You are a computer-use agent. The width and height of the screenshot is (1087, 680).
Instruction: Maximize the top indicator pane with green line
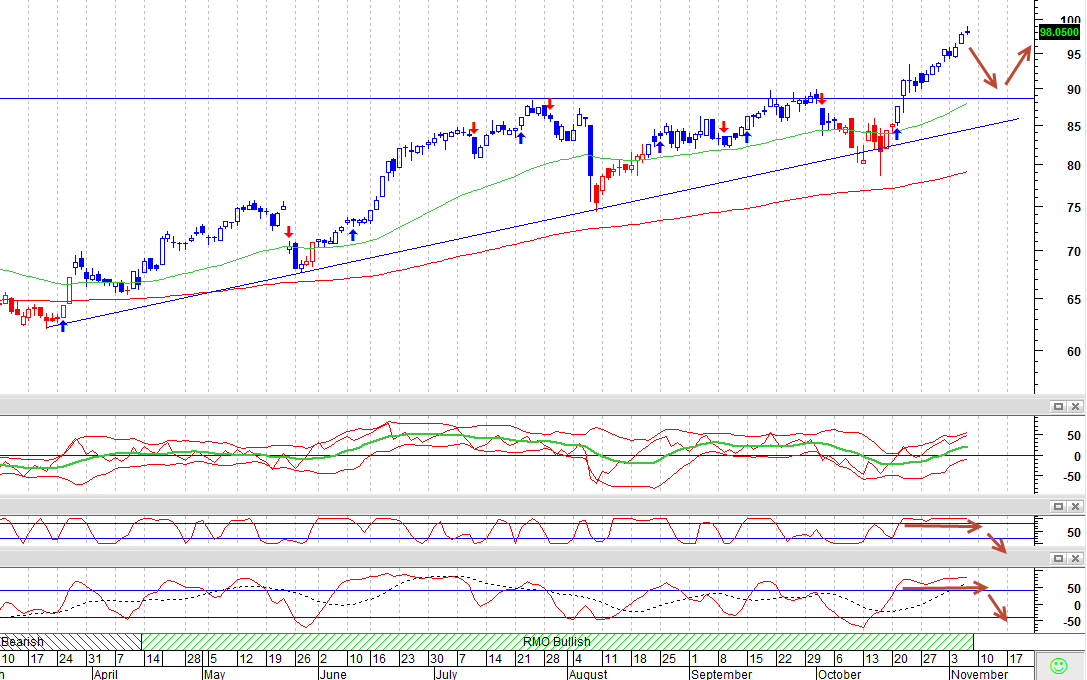[1058, 407]
